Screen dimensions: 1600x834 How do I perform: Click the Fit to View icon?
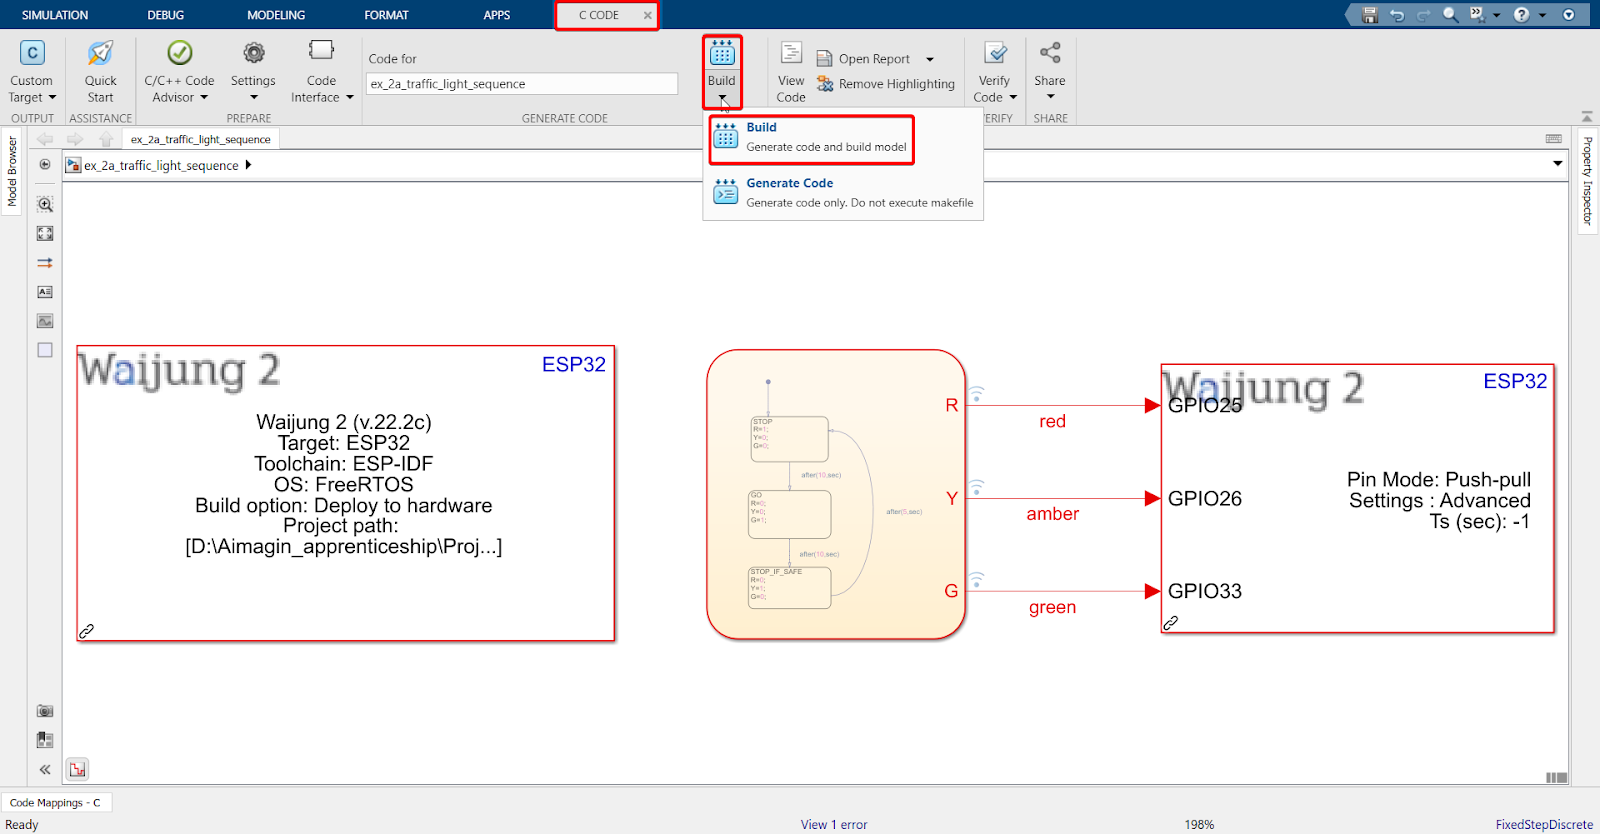pos(45,233)
